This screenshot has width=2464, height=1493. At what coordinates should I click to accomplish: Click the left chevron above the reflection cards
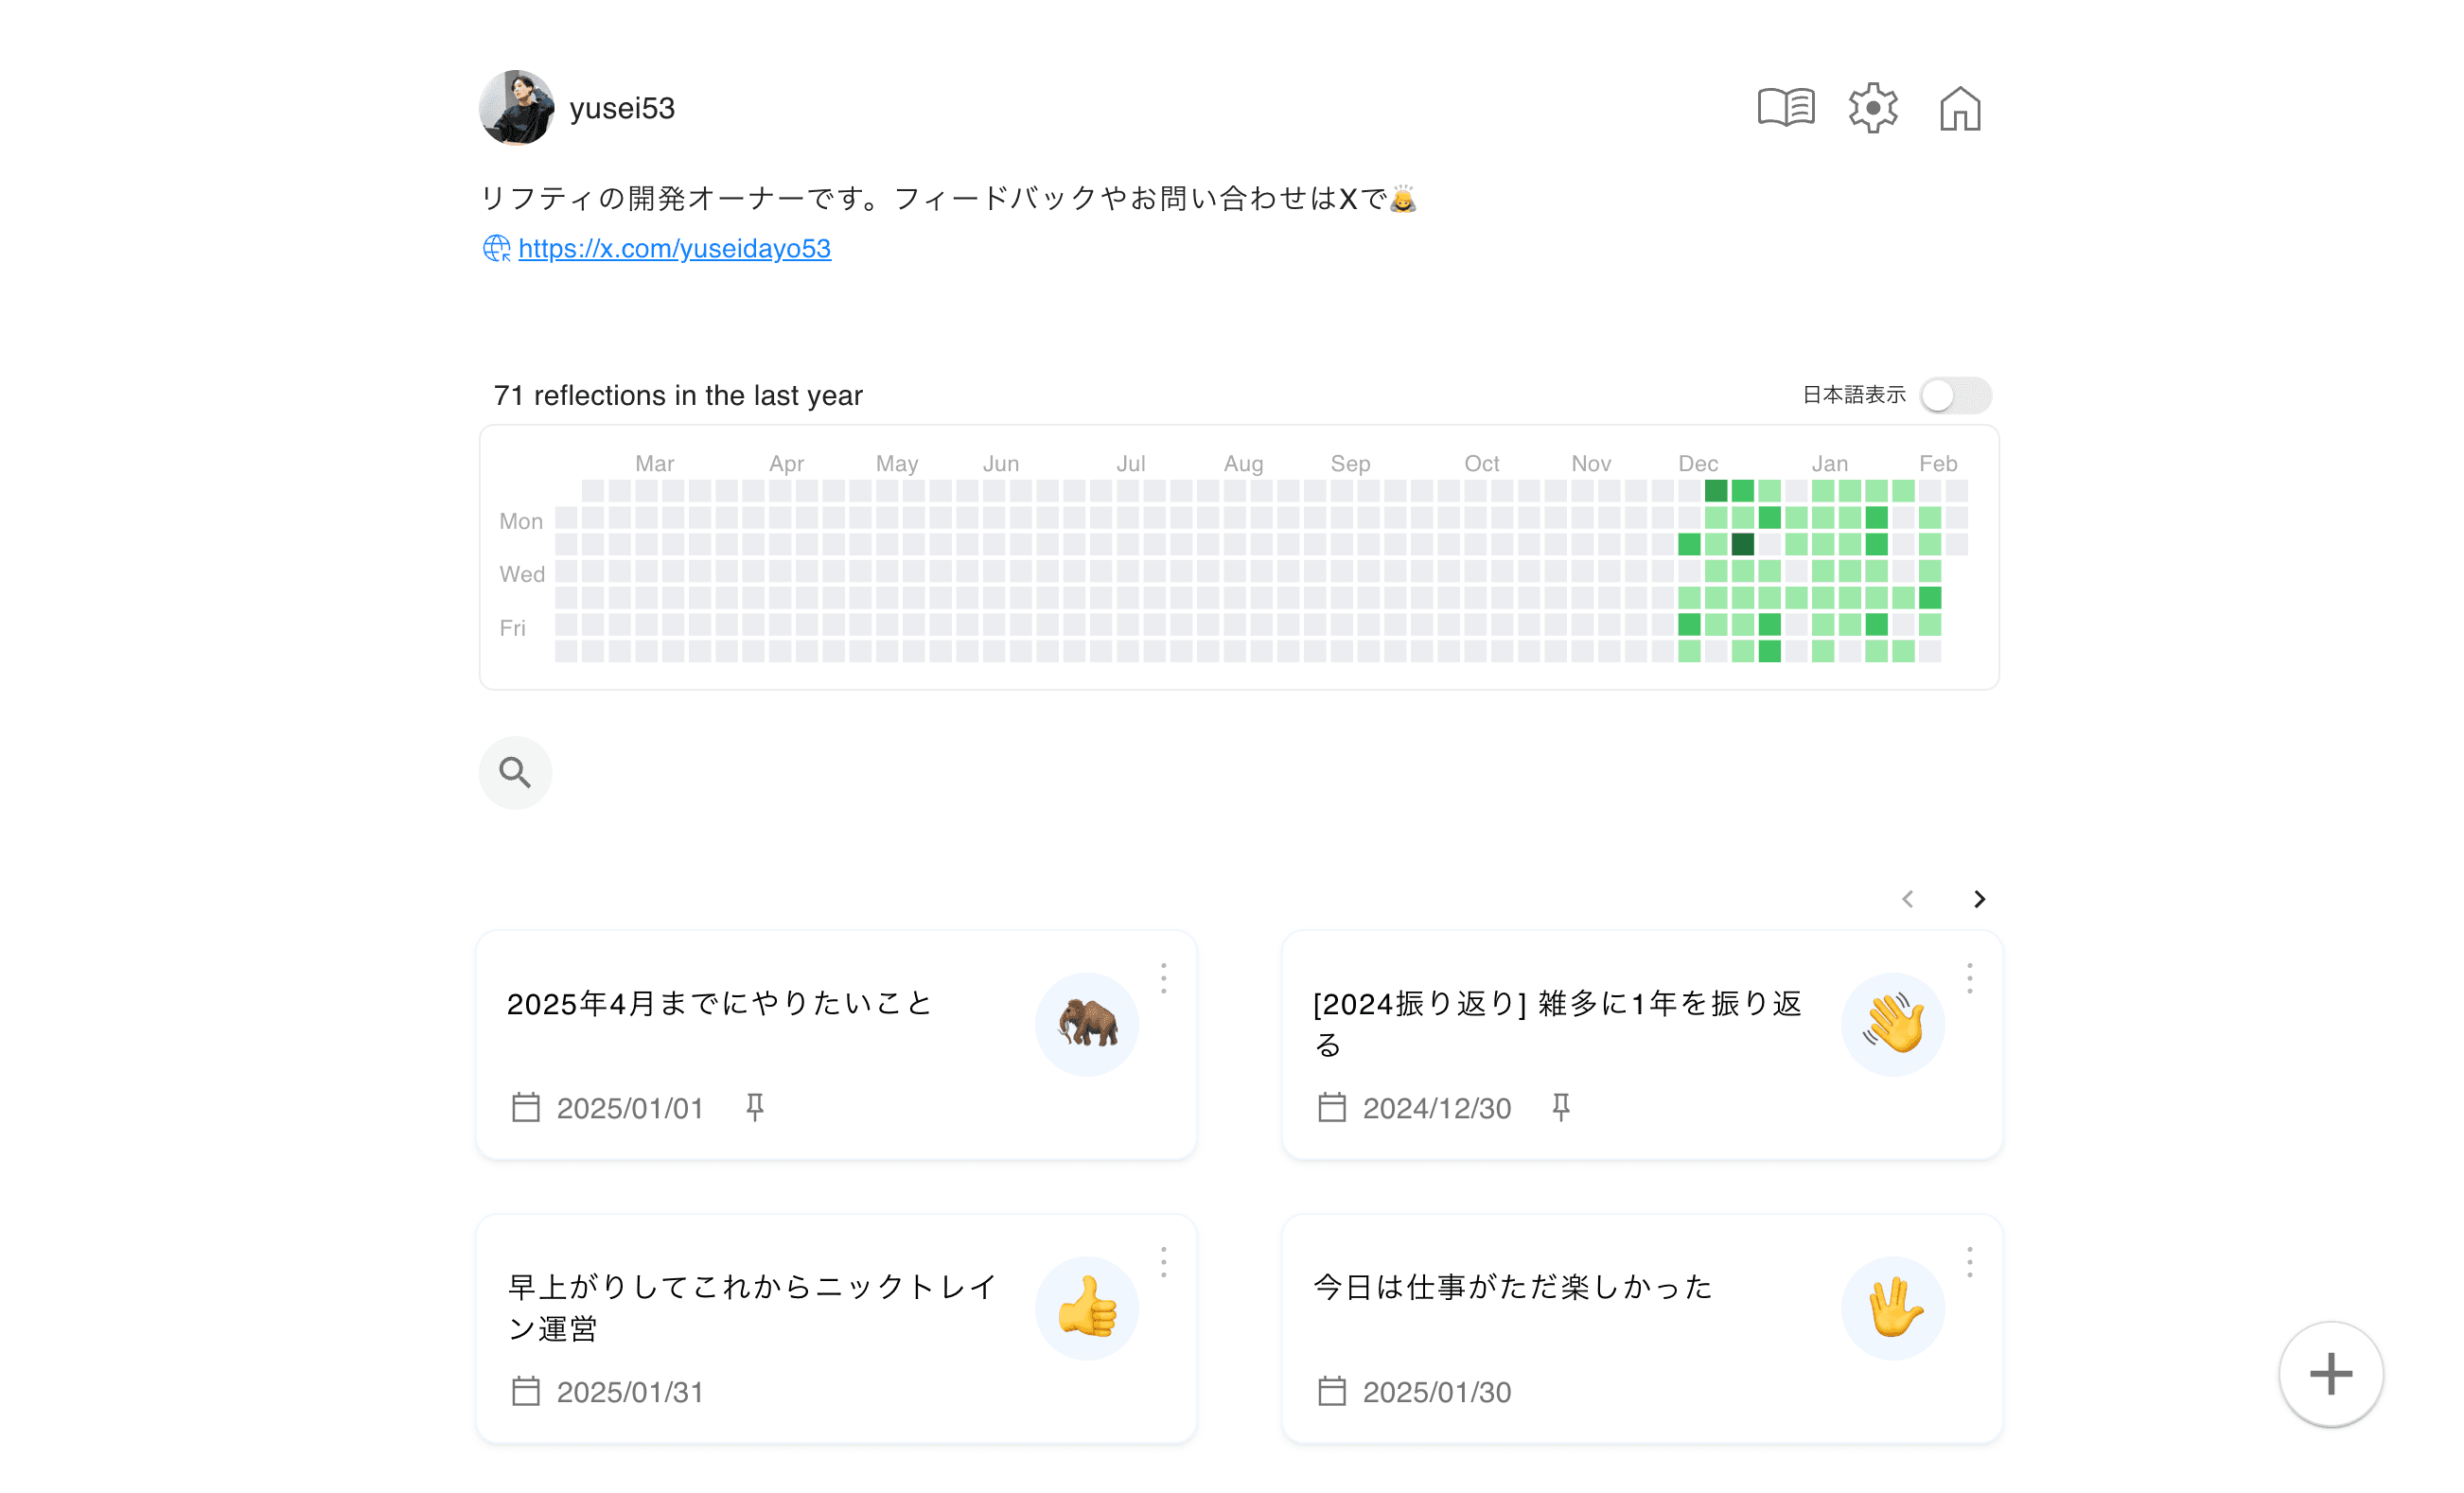click(1908, 899)
